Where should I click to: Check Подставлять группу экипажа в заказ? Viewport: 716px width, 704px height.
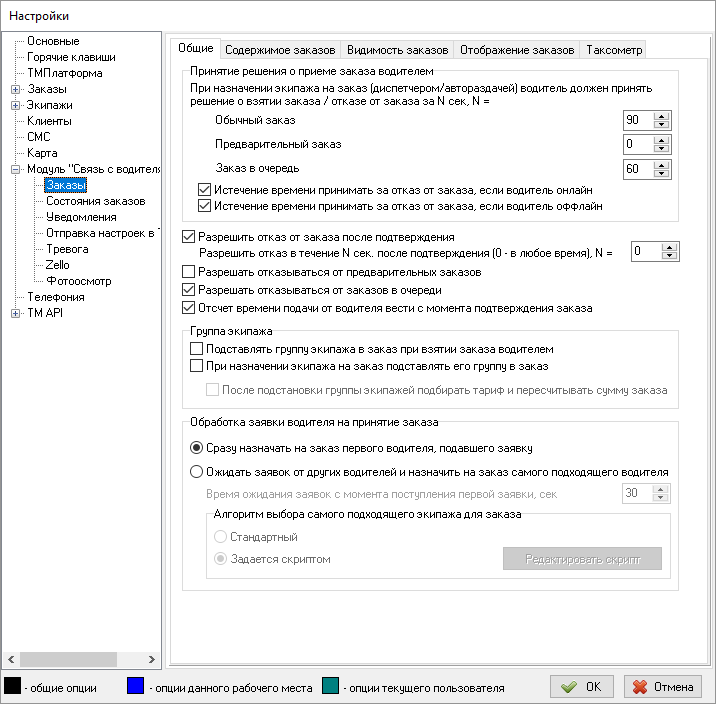tap(196, 349)
